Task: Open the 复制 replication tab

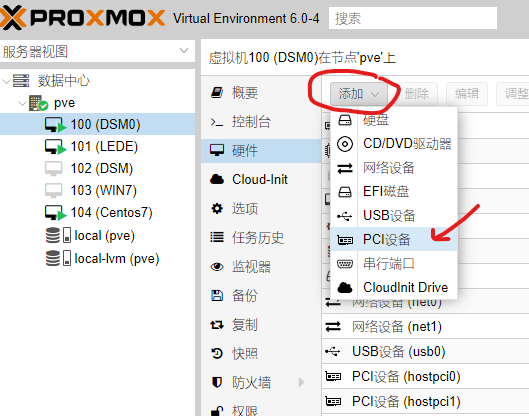Action: [x=261, y=325]
